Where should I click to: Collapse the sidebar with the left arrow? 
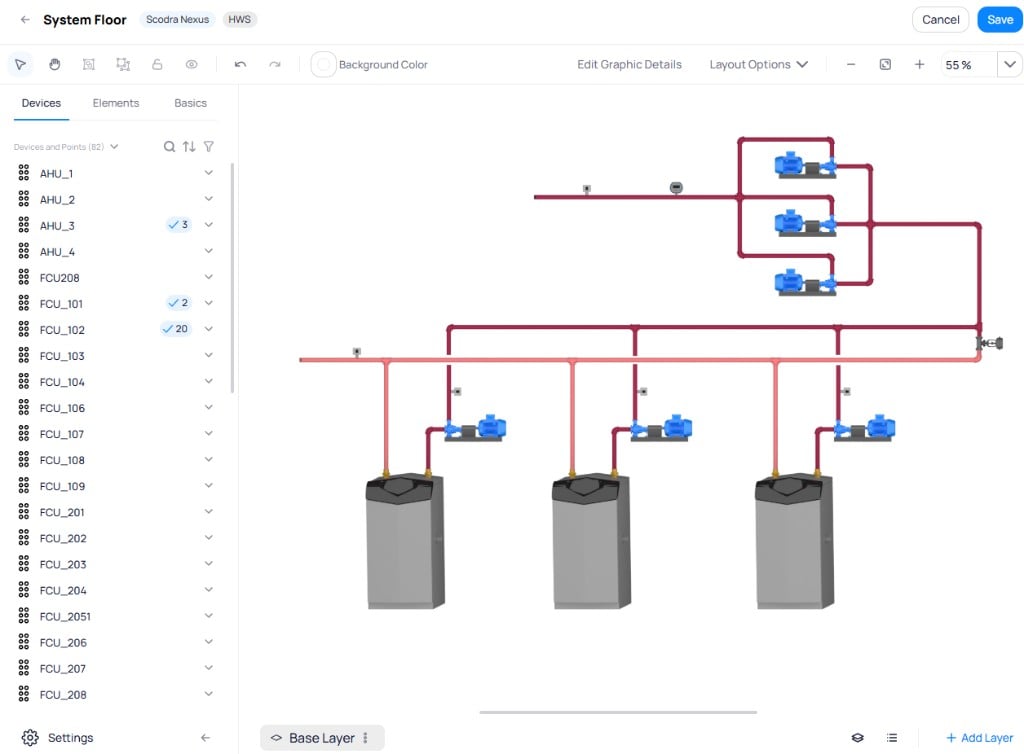coord(205,738)
